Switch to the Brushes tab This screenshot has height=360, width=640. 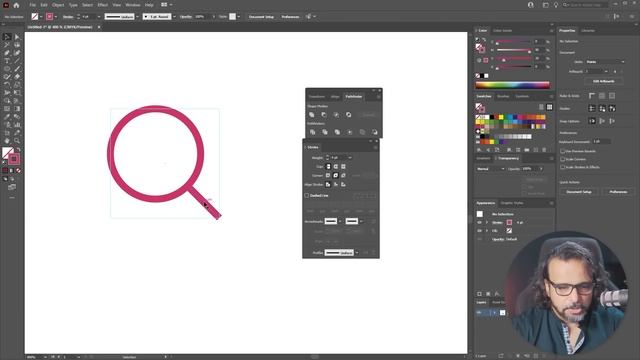[x=503, y=96]
